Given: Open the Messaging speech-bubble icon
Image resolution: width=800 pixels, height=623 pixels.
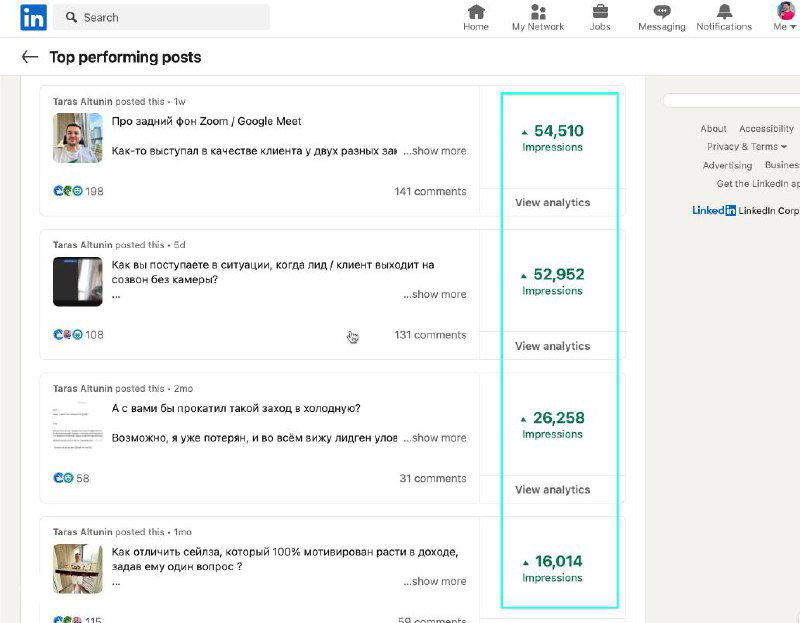Looking at the screenshot, I should (661, 12).
